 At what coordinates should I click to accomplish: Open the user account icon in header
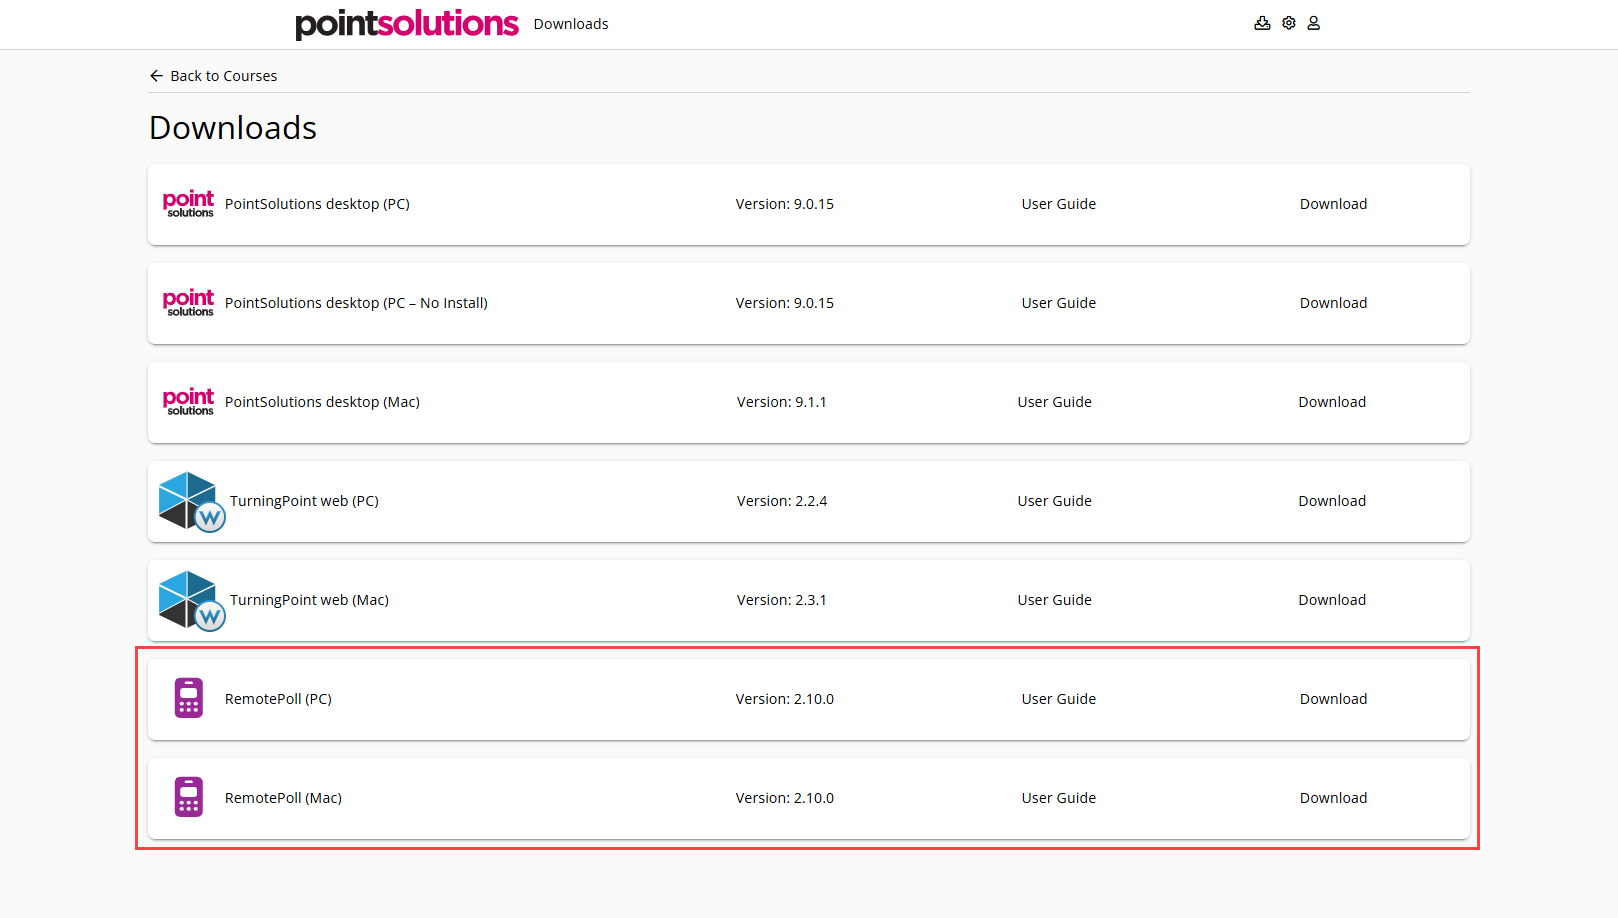[x=1314, y=23]
